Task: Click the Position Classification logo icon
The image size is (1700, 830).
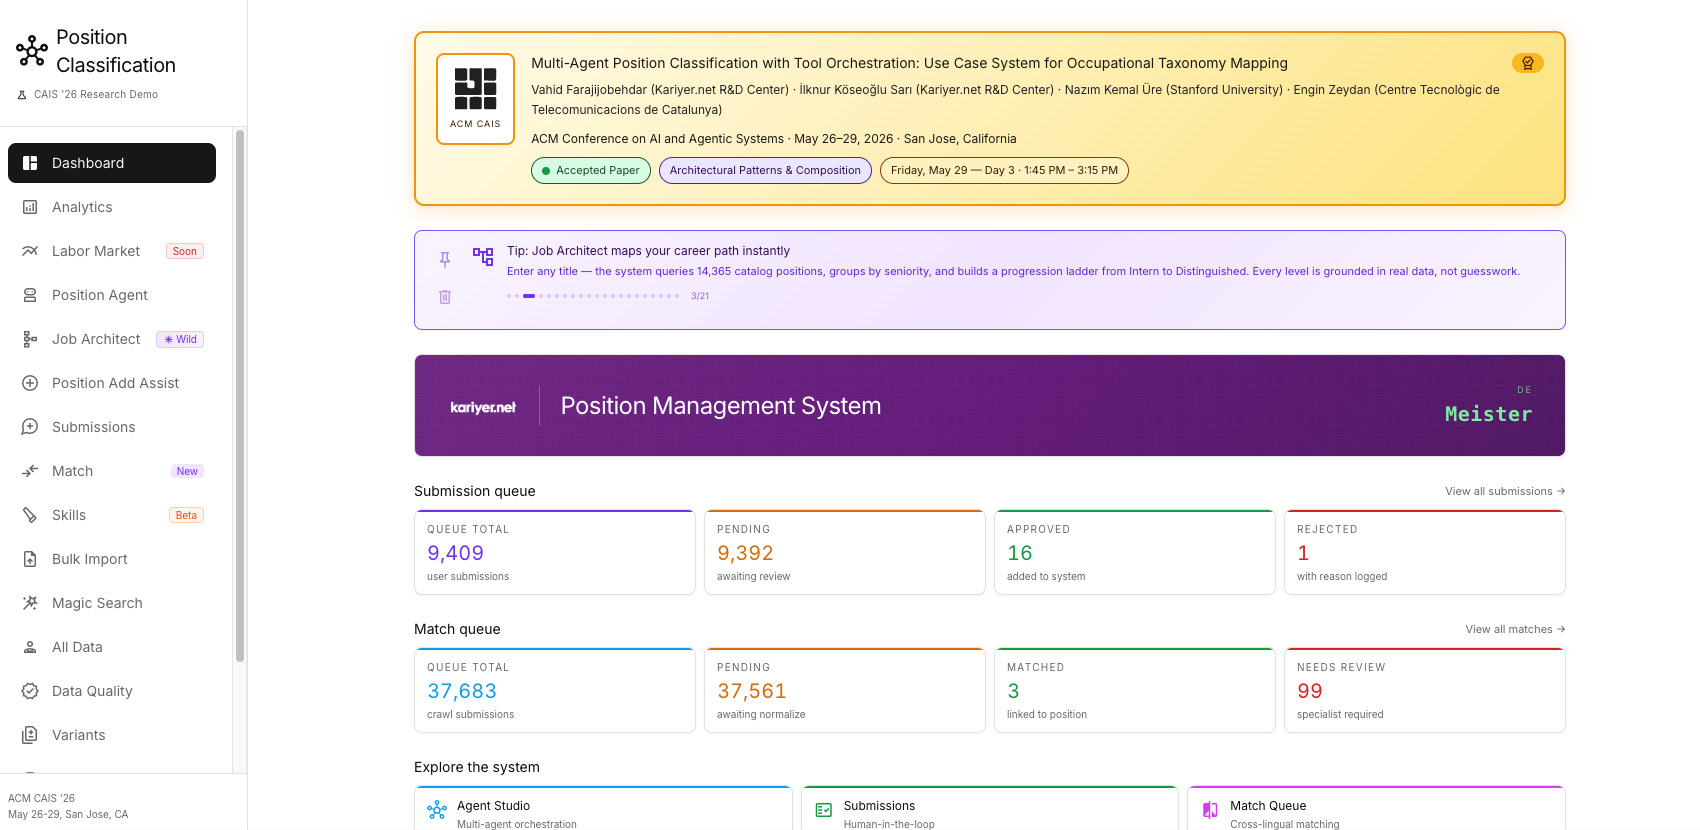Action: tap(31, 51)
